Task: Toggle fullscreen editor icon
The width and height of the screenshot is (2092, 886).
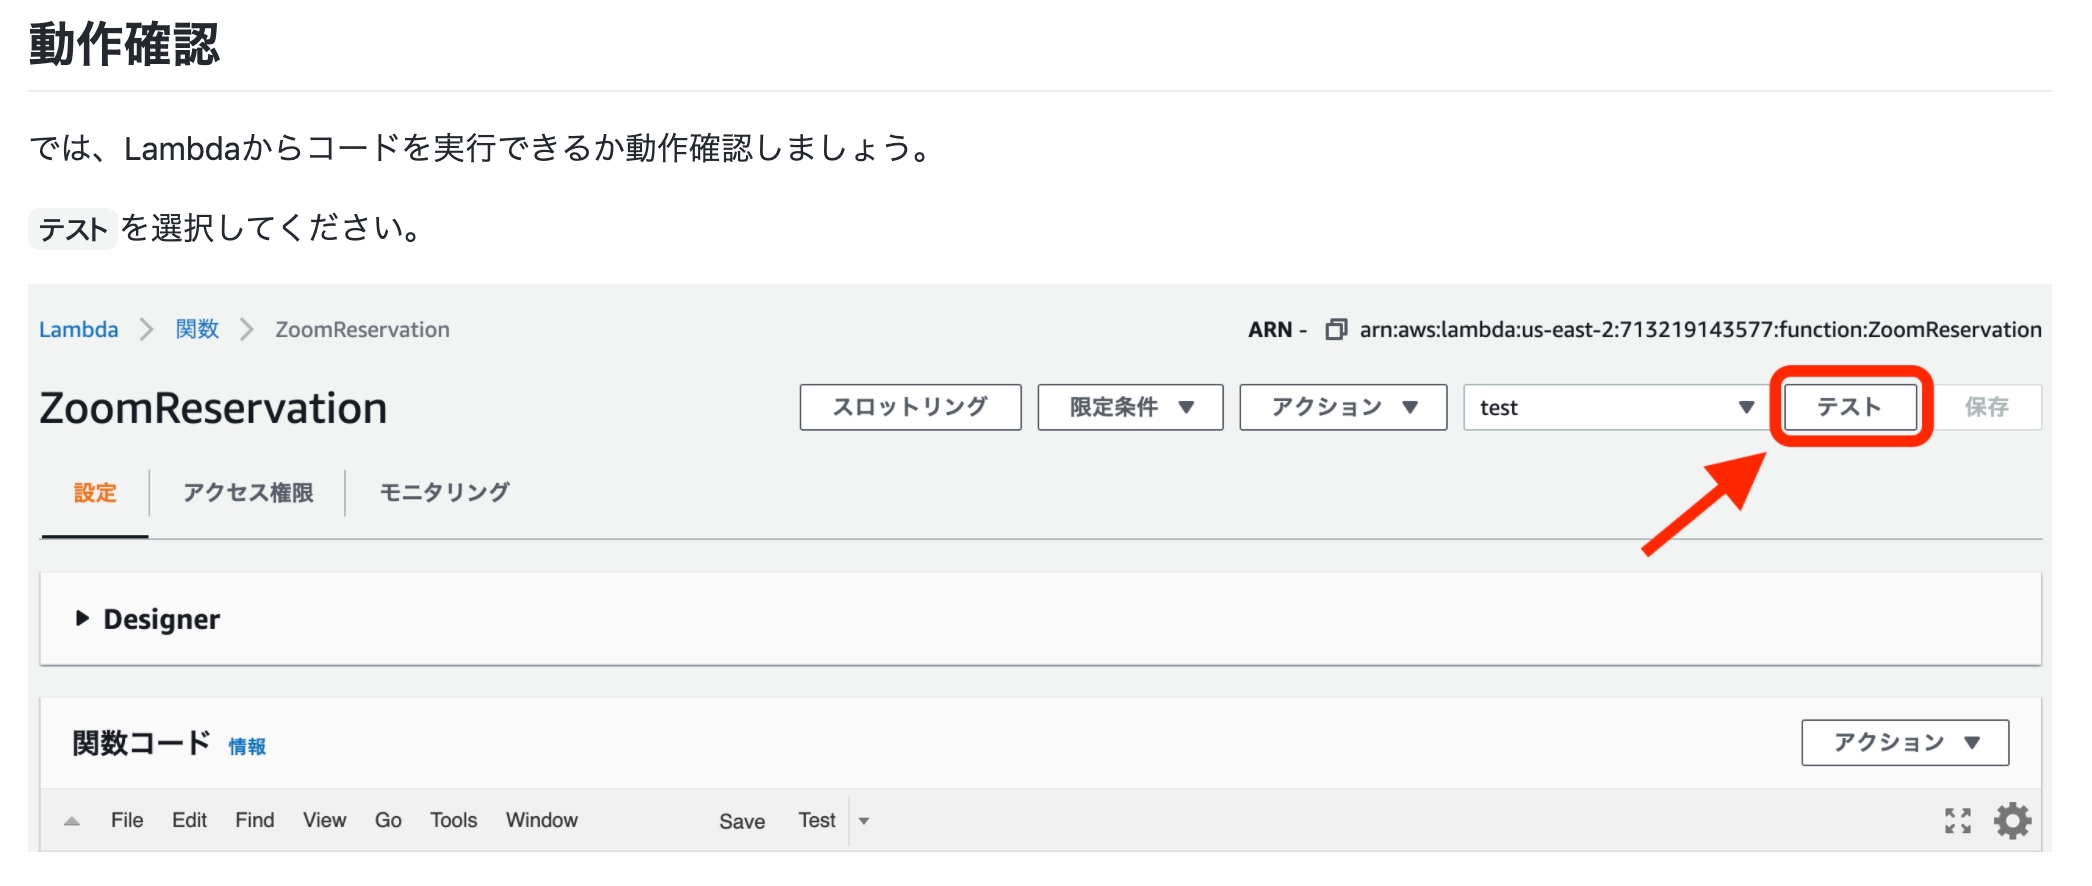Action: tap(1957, 821)
